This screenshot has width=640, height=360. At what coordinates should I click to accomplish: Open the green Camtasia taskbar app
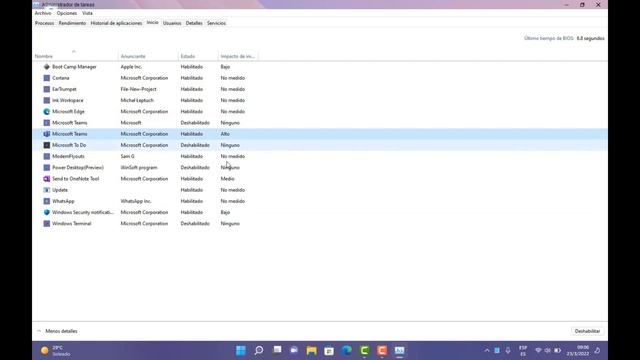364,351
